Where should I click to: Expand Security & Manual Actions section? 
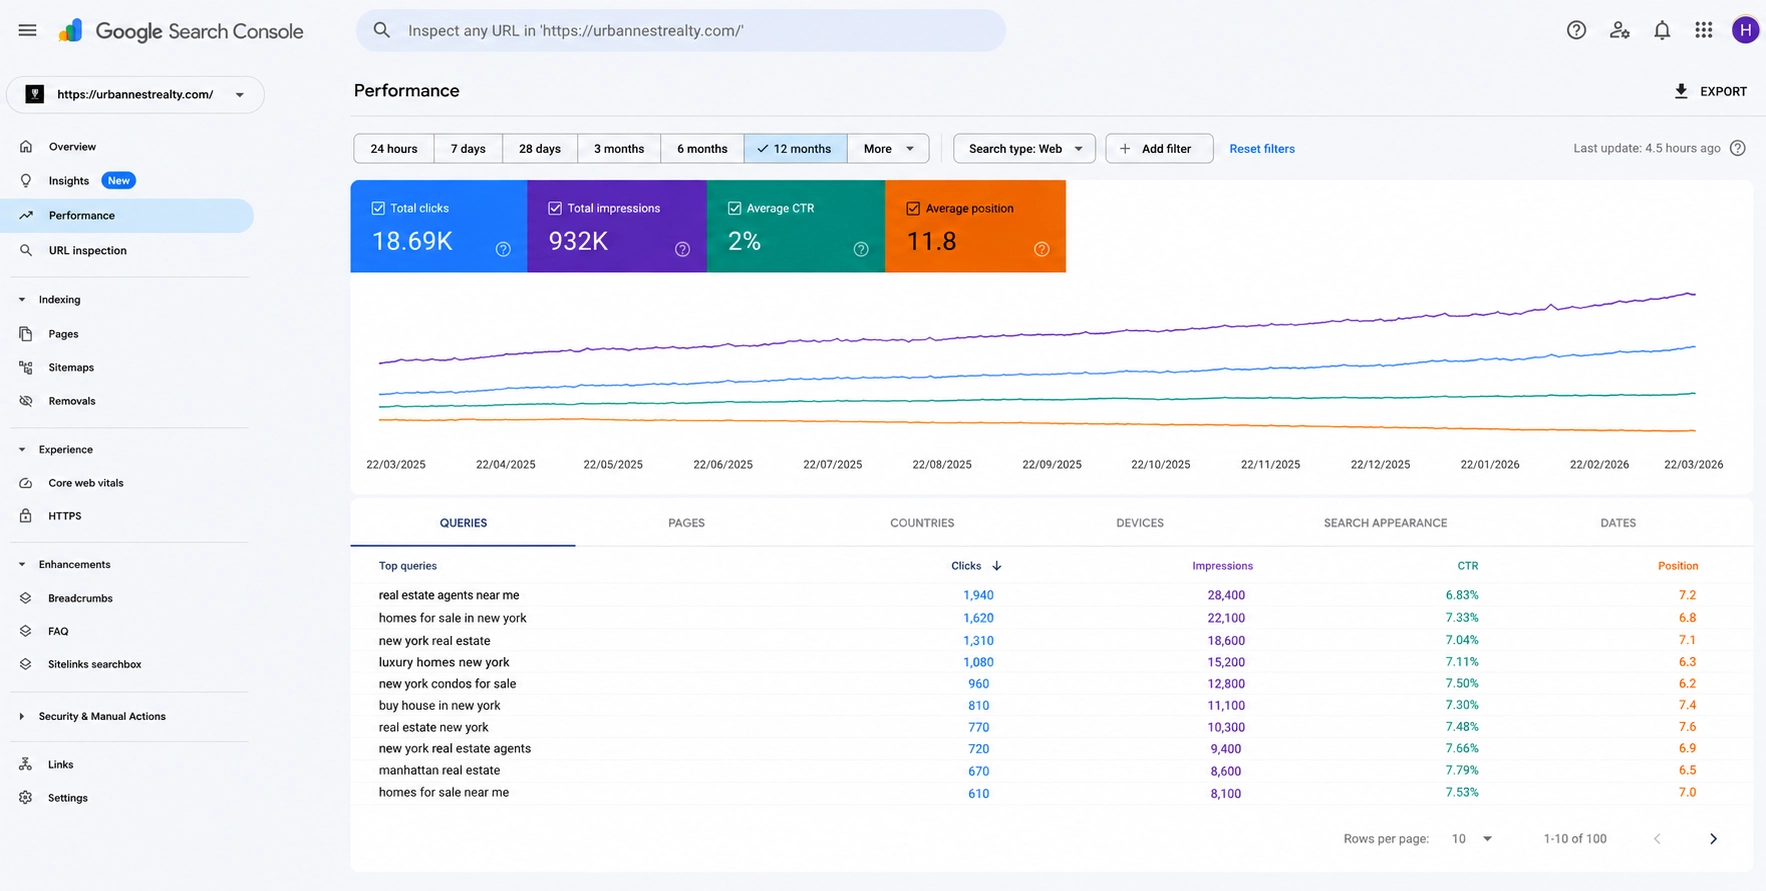click(22, 716)
